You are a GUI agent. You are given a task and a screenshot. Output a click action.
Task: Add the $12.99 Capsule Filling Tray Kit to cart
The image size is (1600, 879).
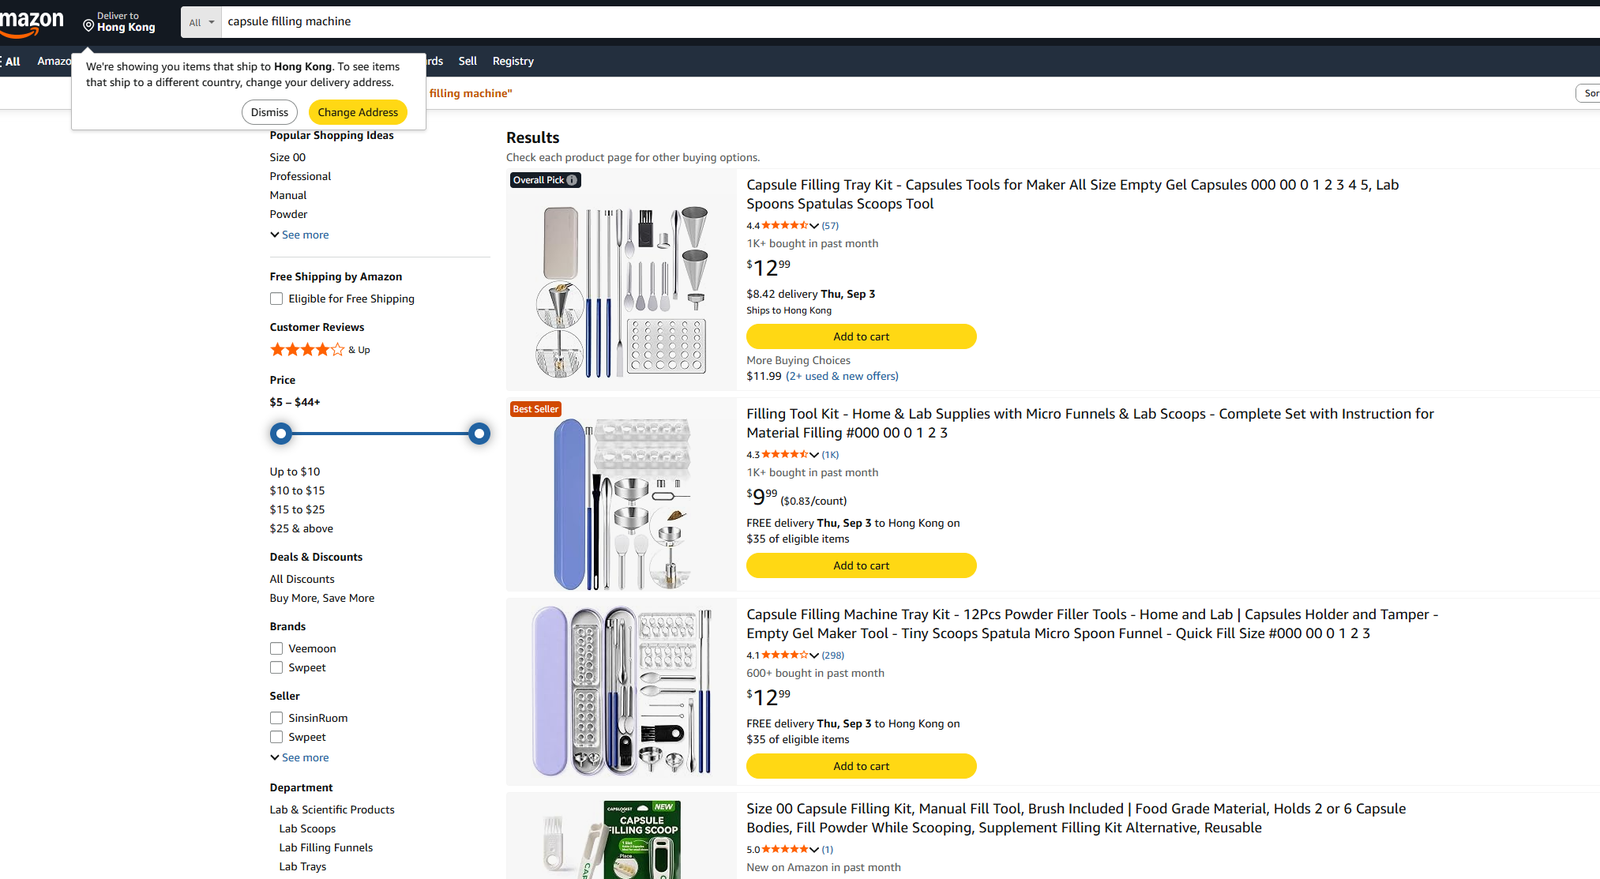pos(861,337)
